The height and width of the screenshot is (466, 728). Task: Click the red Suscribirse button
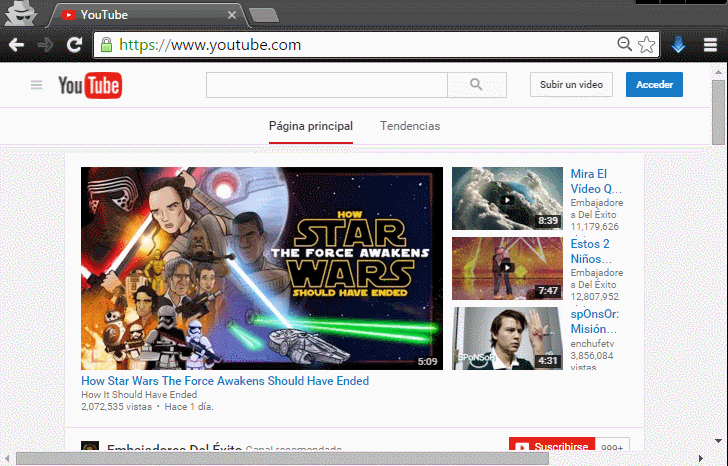tap(552, 445)
